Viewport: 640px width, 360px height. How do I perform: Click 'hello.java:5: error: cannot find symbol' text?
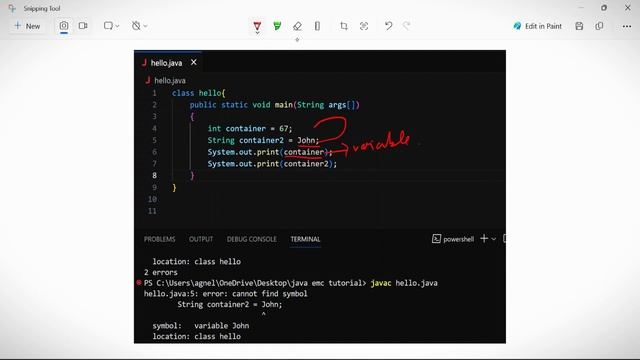coord(226,294)
